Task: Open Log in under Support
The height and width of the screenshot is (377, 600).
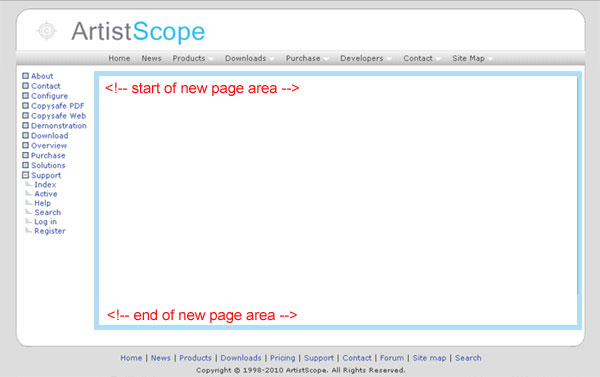Action: coord(46,222)
